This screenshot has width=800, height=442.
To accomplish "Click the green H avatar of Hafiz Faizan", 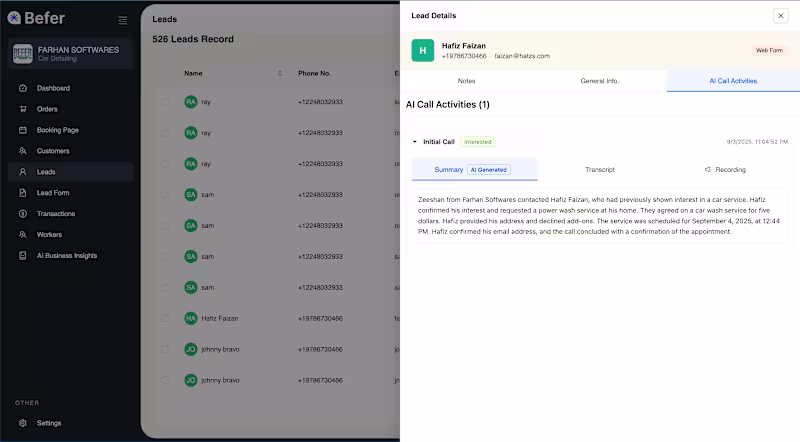I will coord(422,51).
